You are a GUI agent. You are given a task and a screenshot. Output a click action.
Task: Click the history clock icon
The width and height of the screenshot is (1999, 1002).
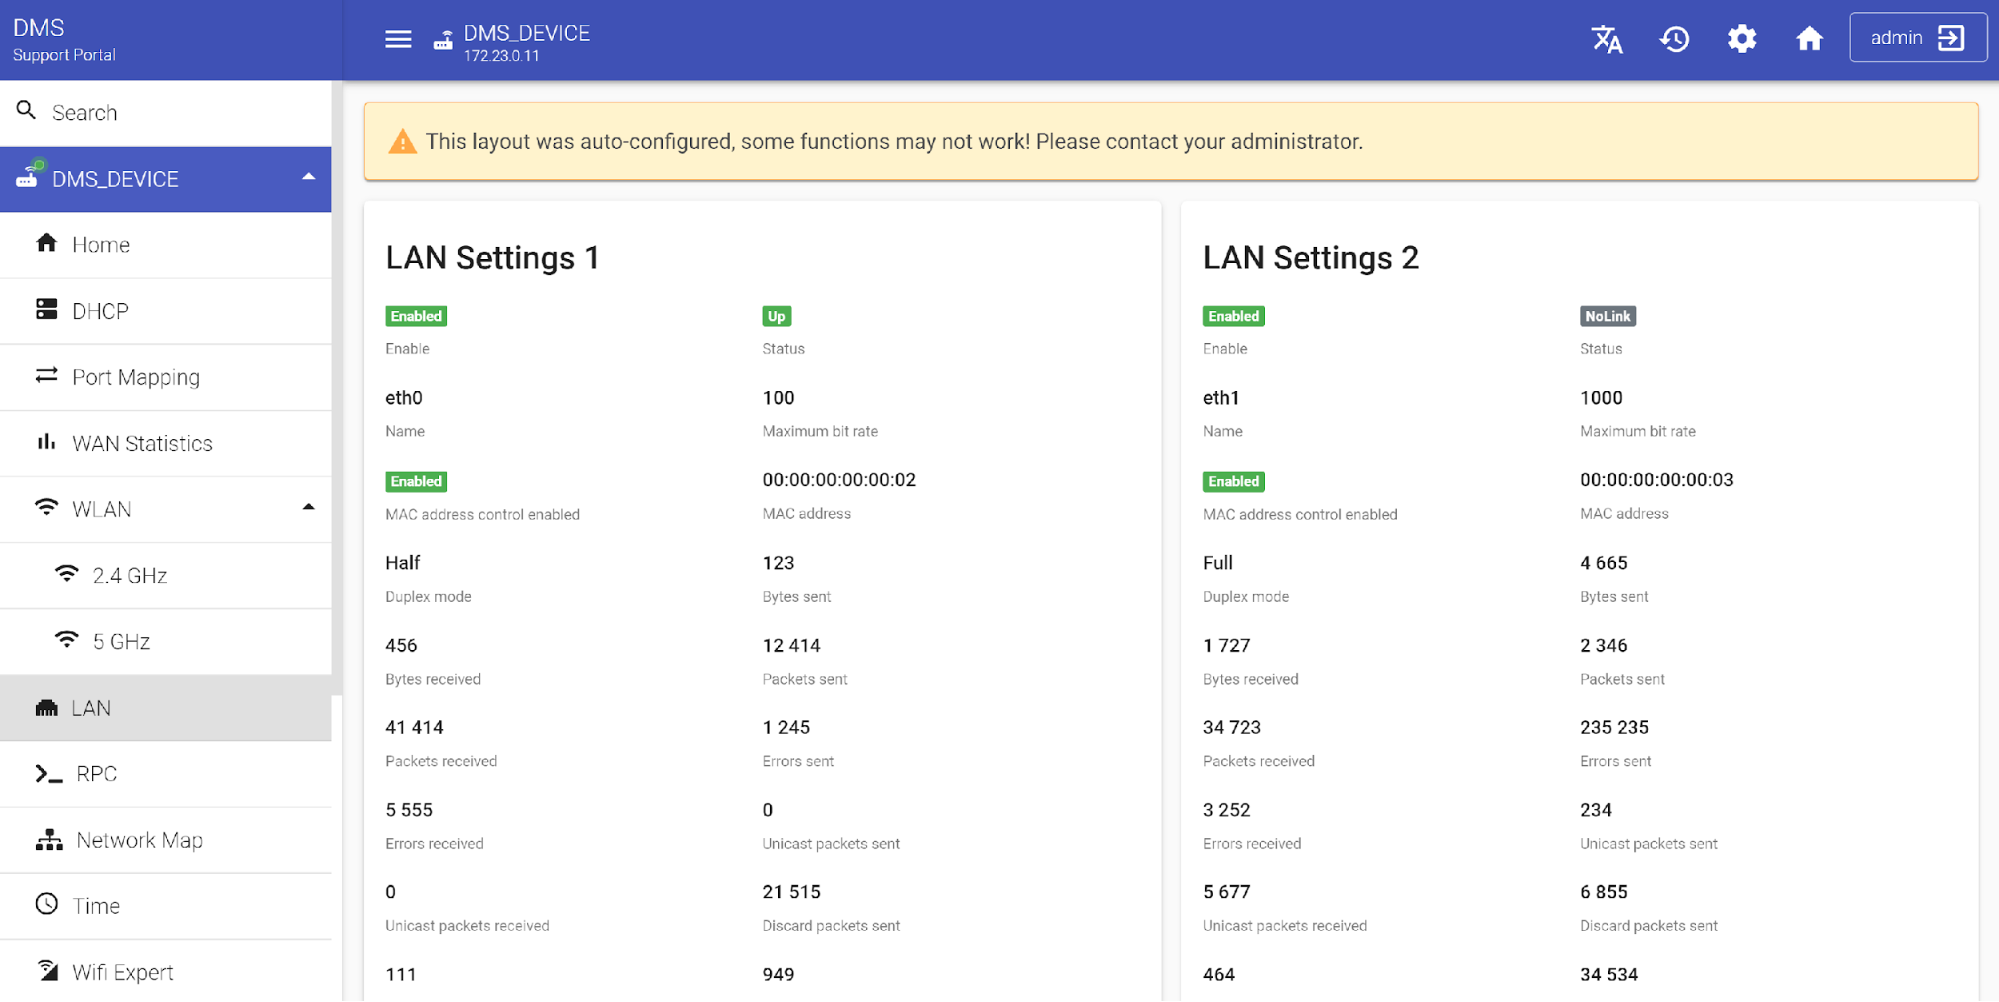1674,39
